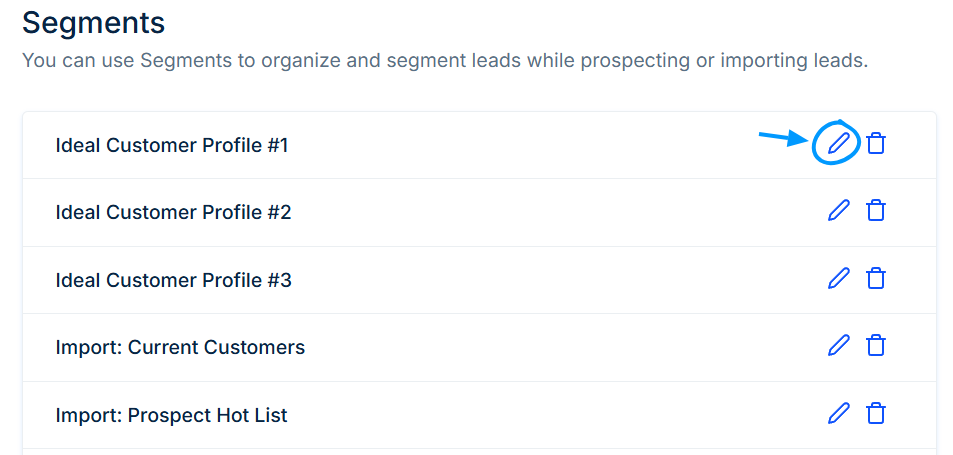The width and height of the screenshot is (953, 455).
Task: Select the Ideal Customer Profile #1 name
Action: point(171,146)
